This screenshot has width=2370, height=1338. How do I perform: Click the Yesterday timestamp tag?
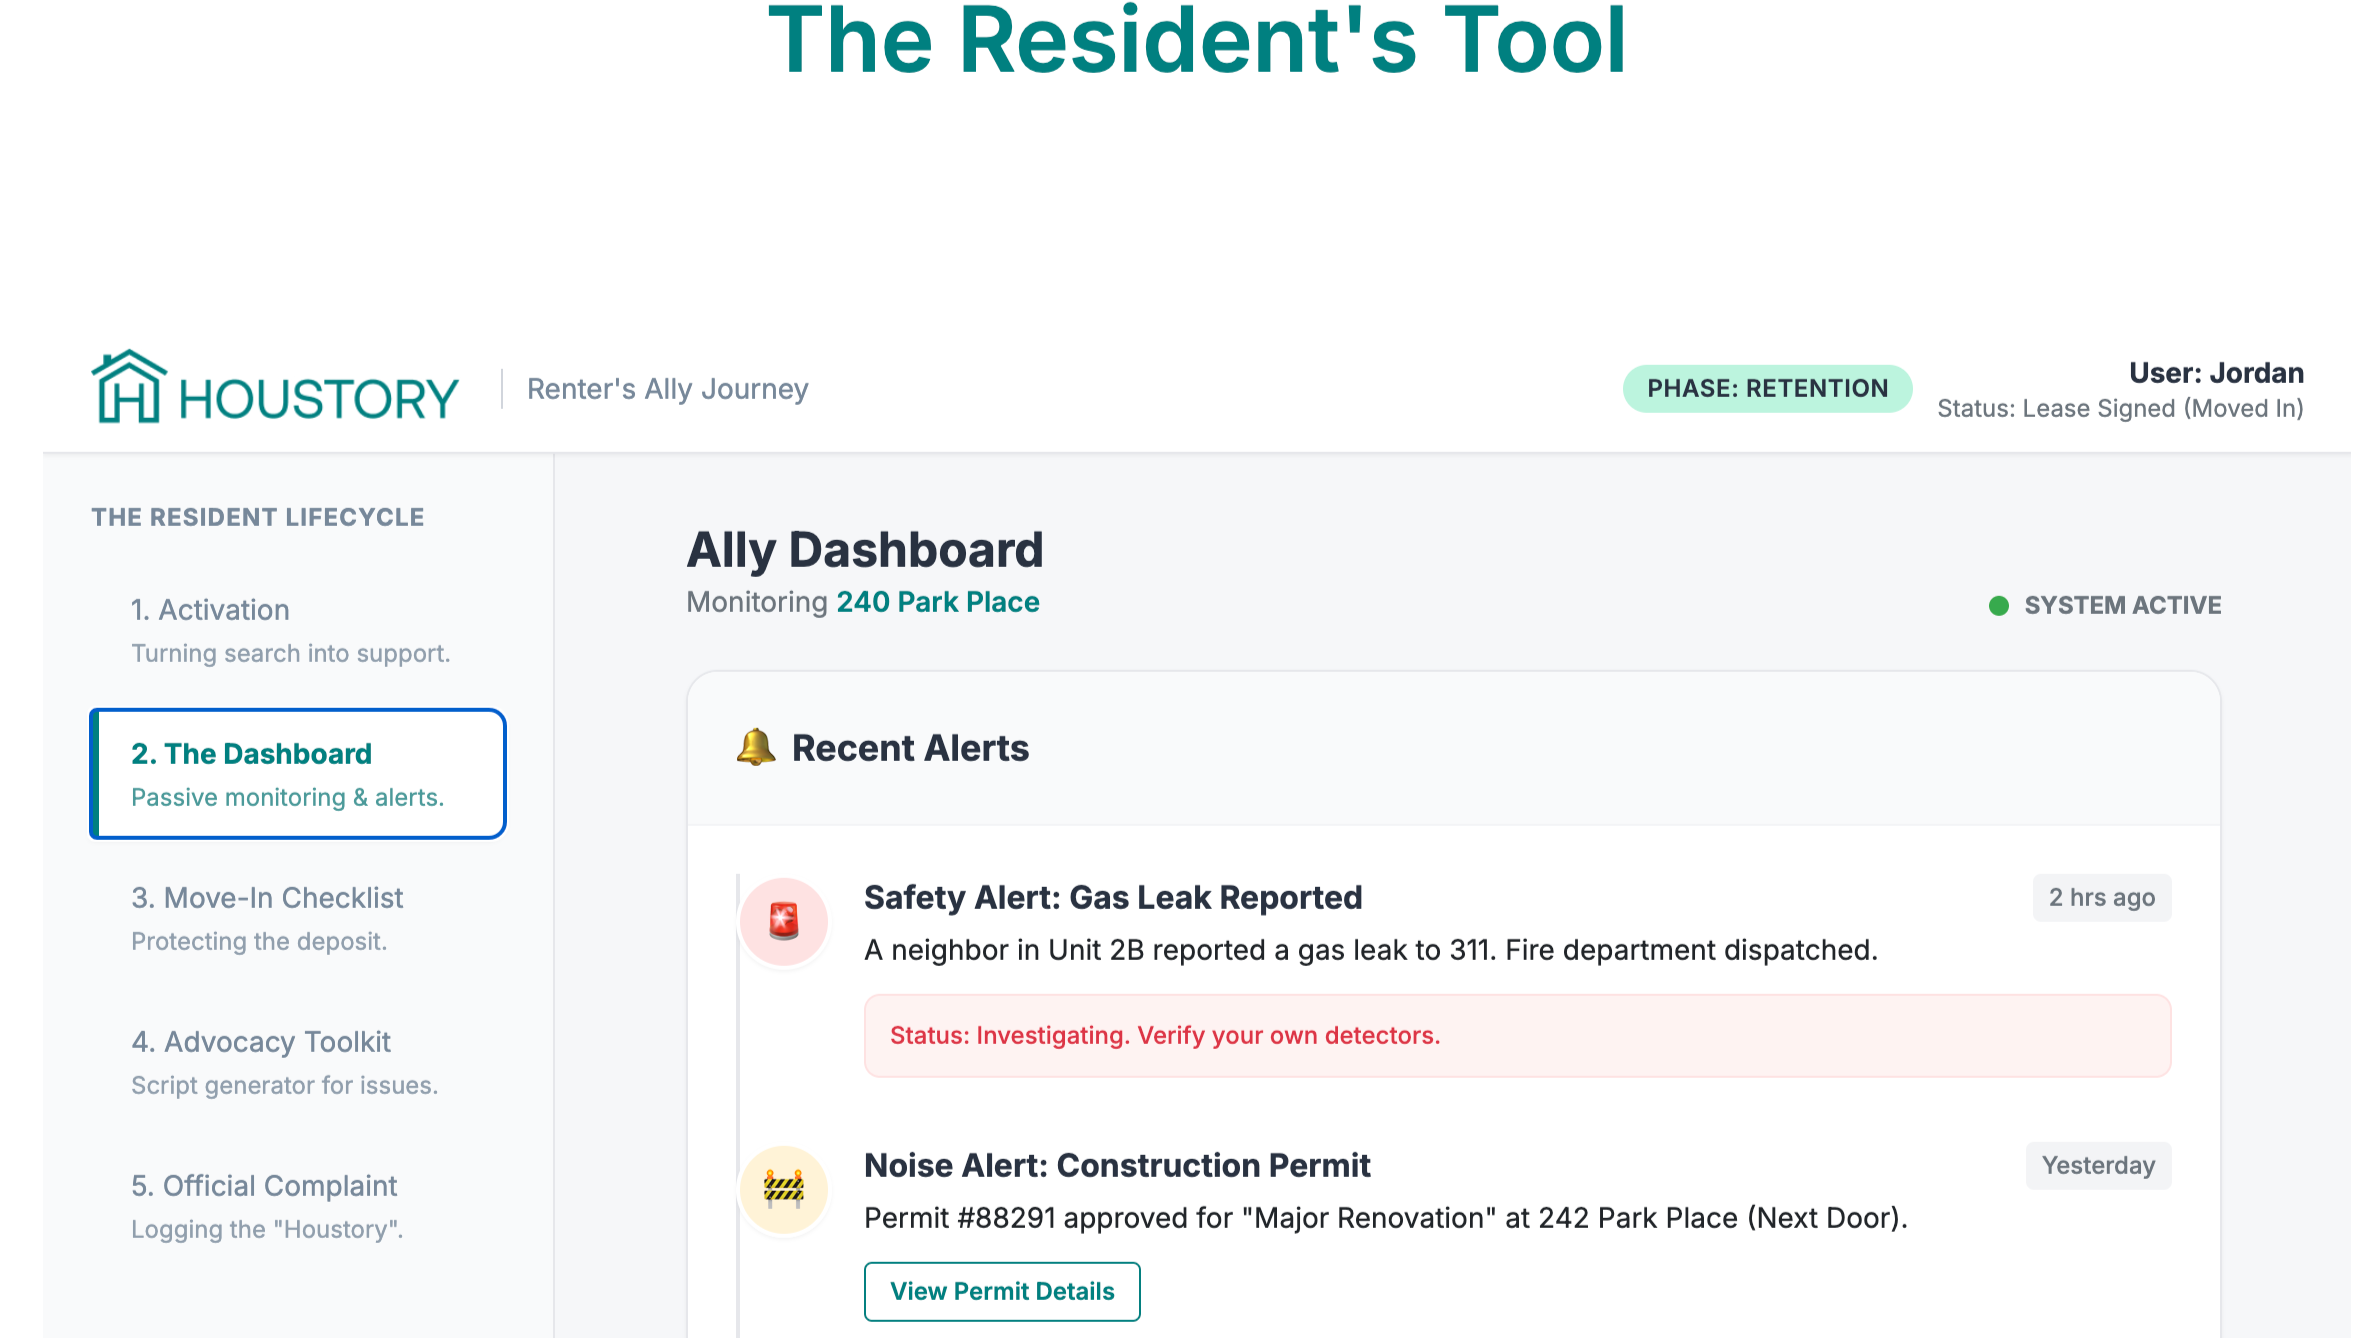click(x=2097, y=1166)
